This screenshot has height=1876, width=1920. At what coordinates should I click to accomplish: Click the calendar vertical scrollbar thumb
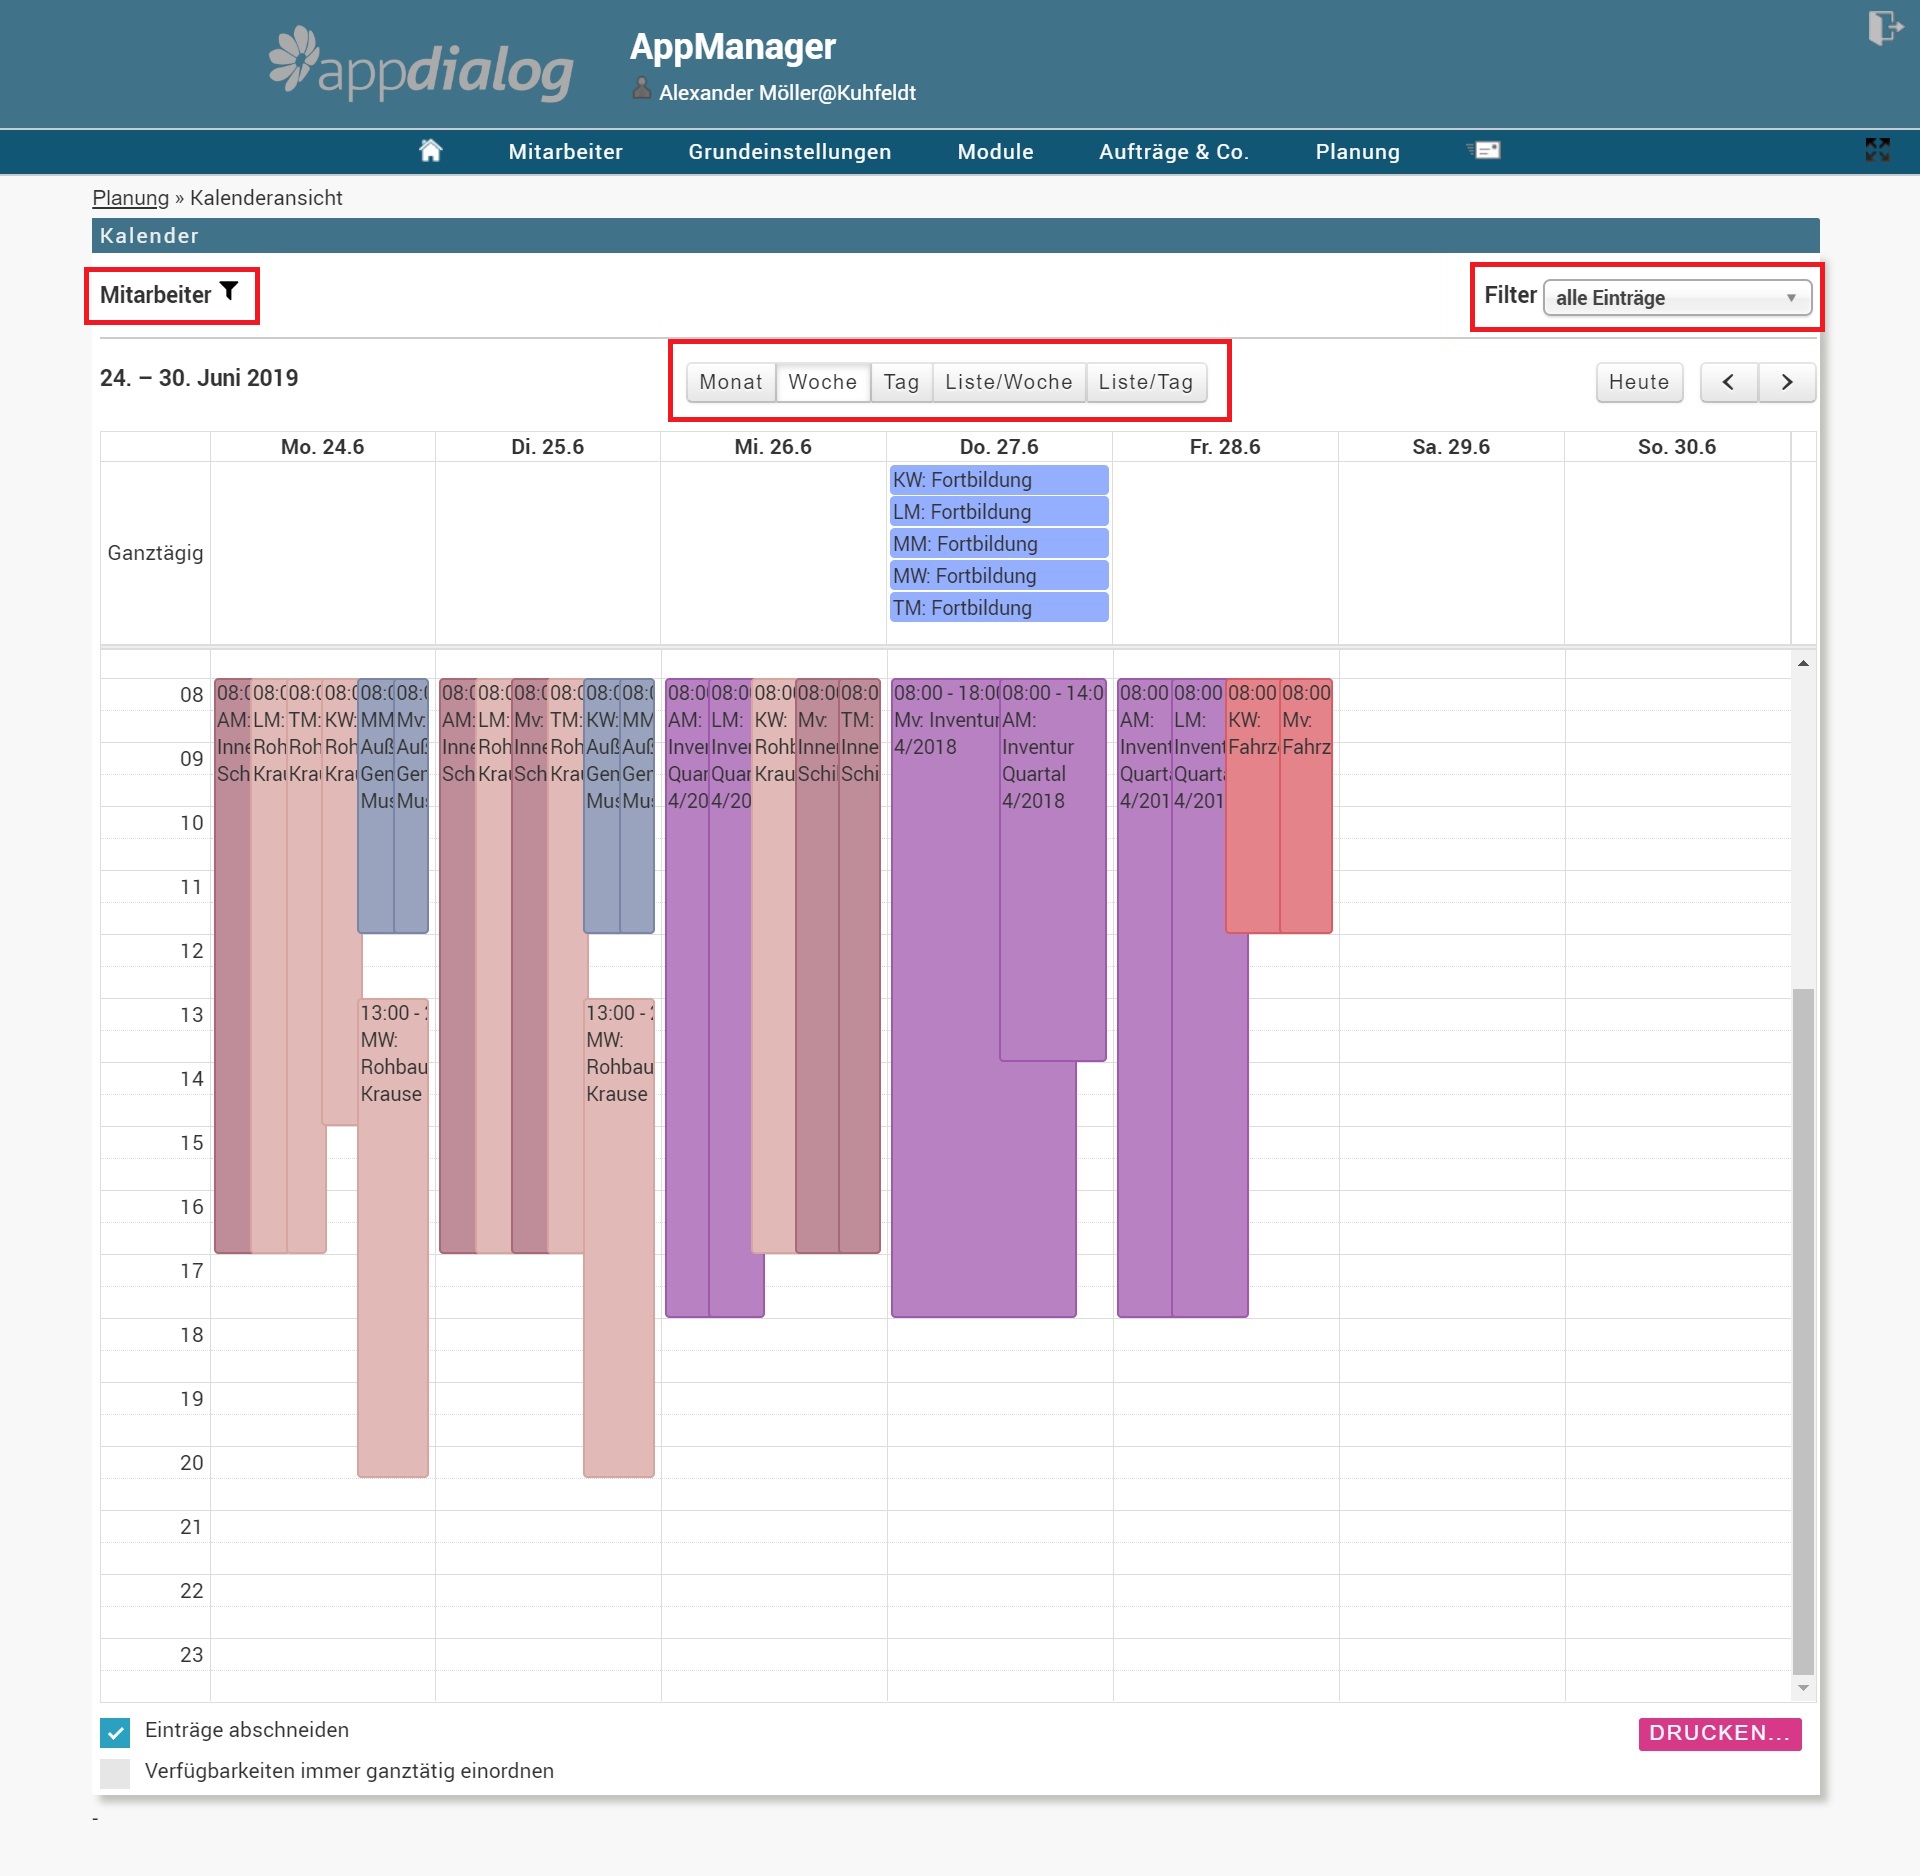[x=1803, y=1330]
